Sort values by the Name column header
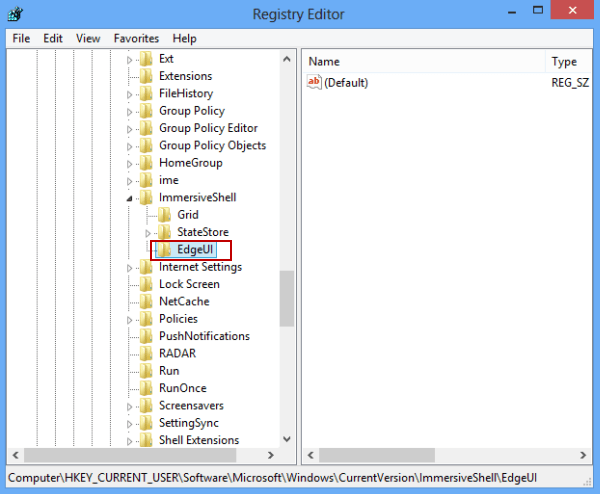 (424, 62)
